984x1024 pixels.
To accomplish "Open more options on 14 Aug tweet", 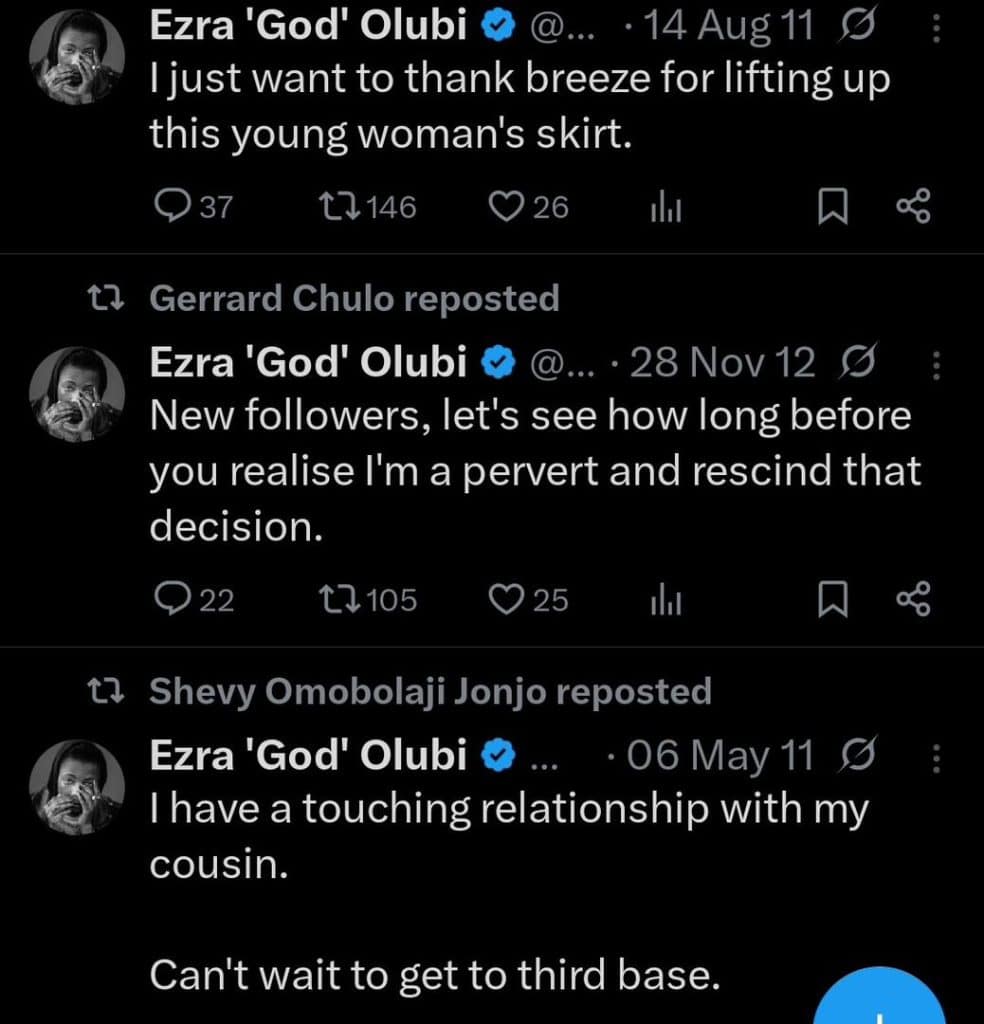I will click(x=936, y=31).
